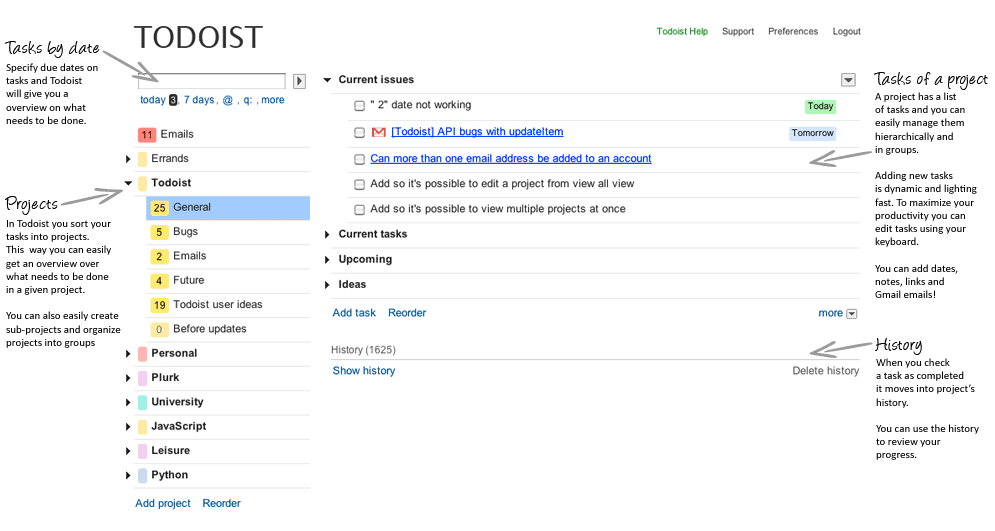Click the task query input field
995x531 pixels.
coord(212,81)
